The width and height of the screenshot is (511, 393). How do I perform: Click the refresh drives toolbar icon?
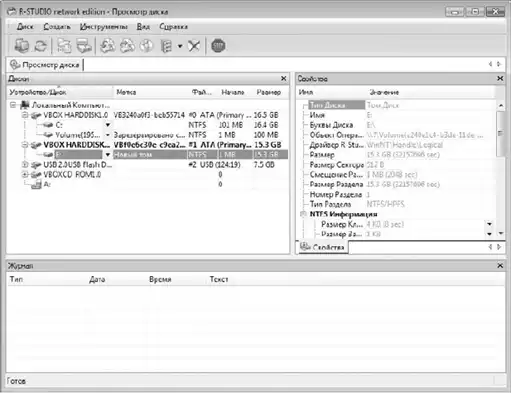click(x=41, y=46)
